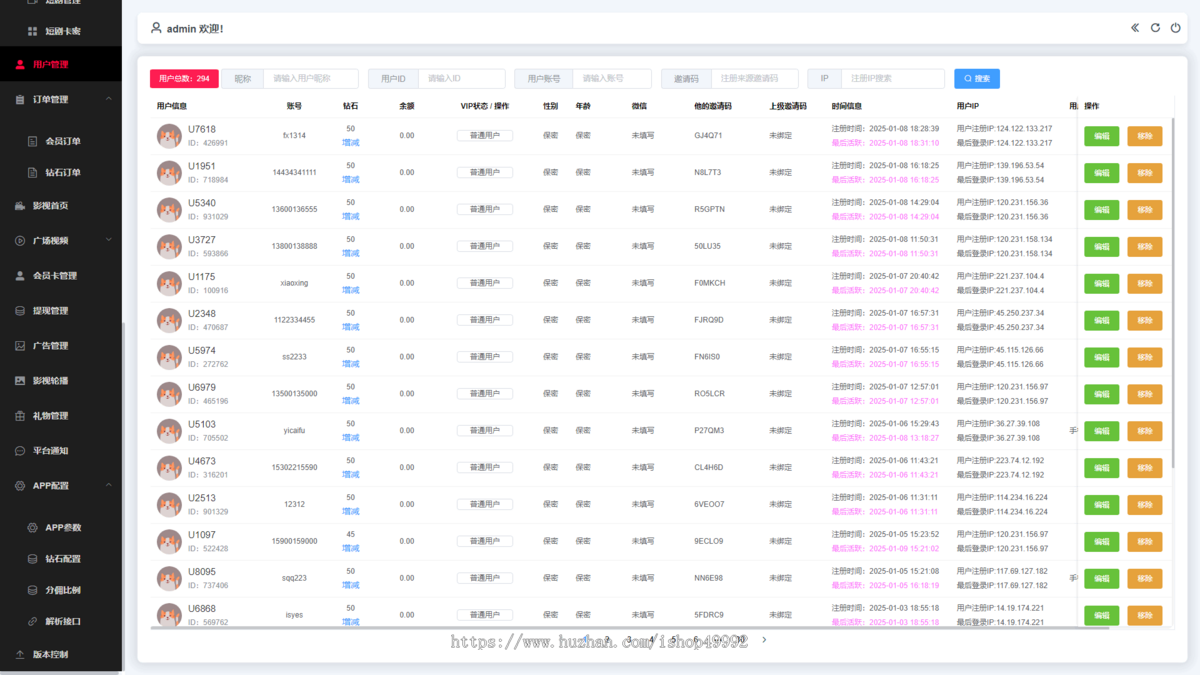Click 编辑 for user U7618

[x=1102, y=136]
